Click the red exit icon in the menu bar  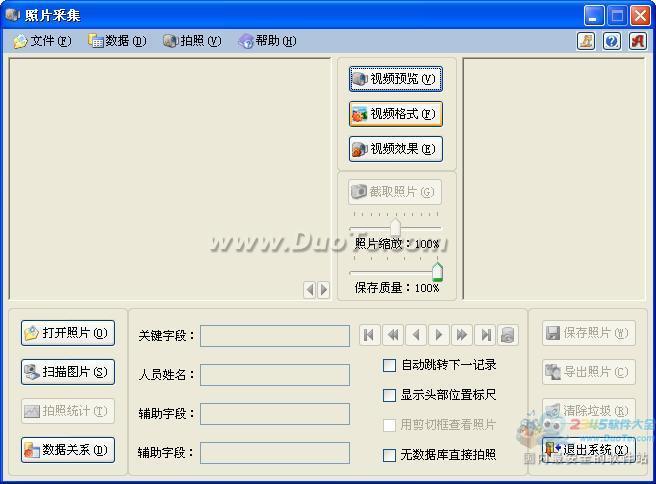[635, 41]
